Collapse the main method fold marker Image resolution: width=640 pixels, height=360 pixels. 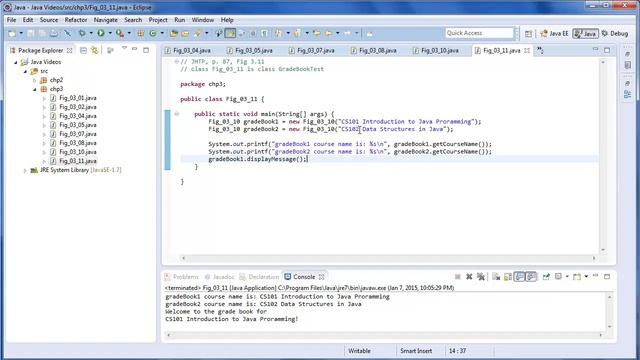tap(177, 114)
